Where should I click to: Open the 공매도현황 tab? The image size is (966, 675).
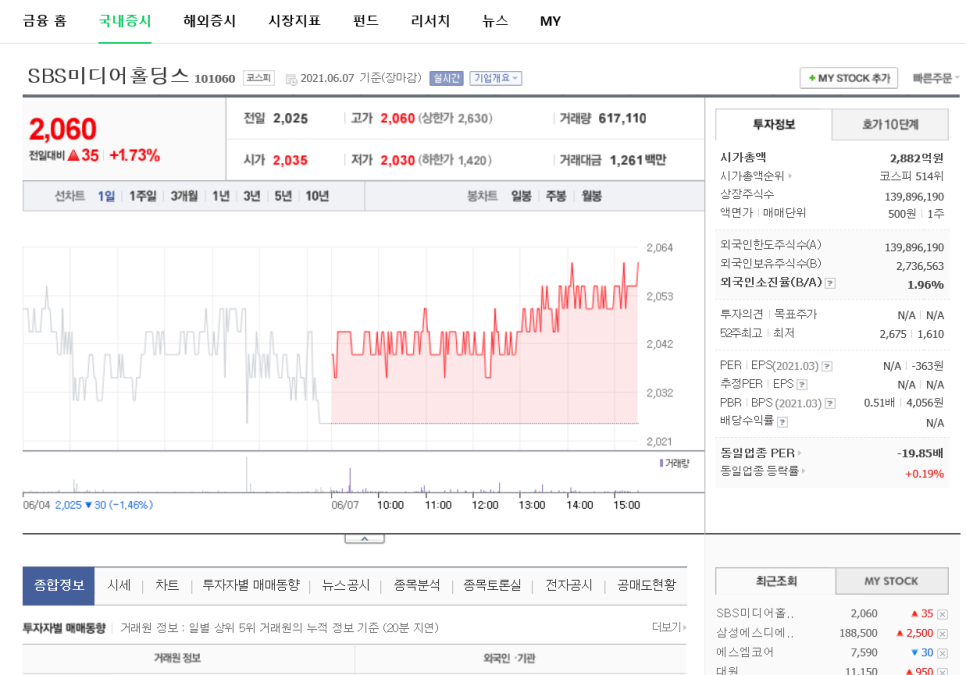point(646,585)
